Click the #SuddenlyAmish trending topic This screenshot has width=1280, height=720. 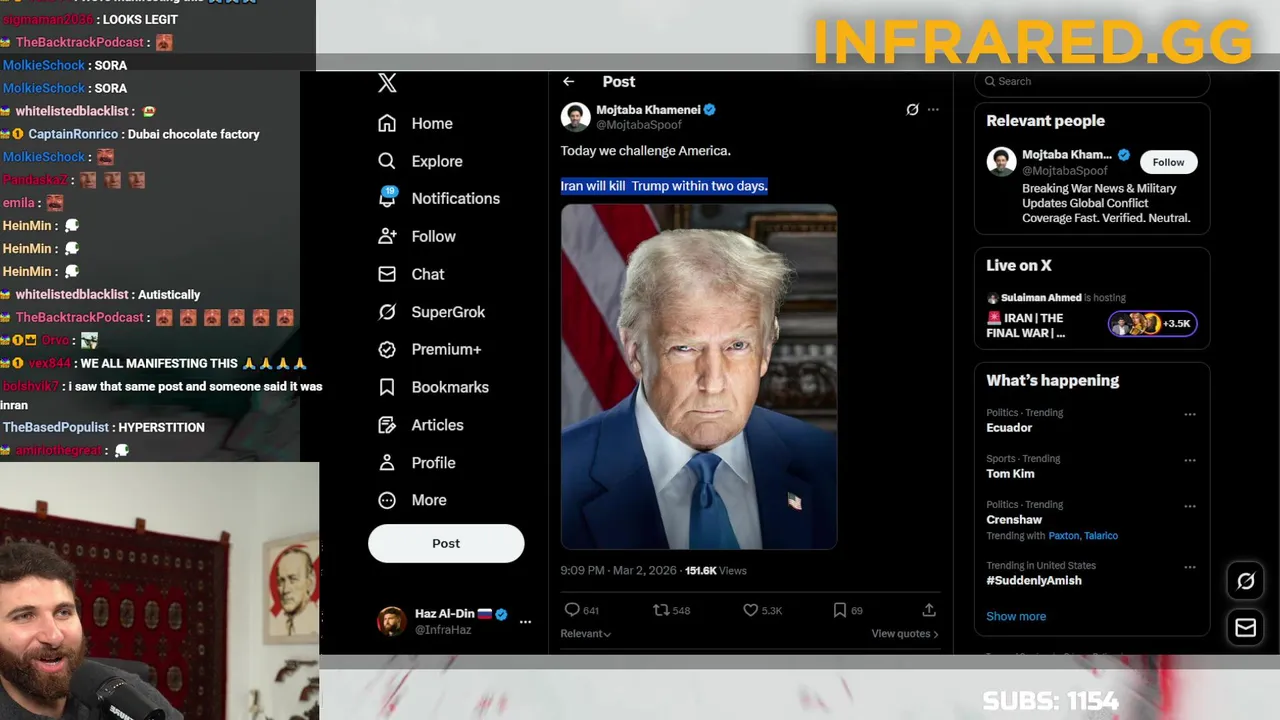point(1034,580)
